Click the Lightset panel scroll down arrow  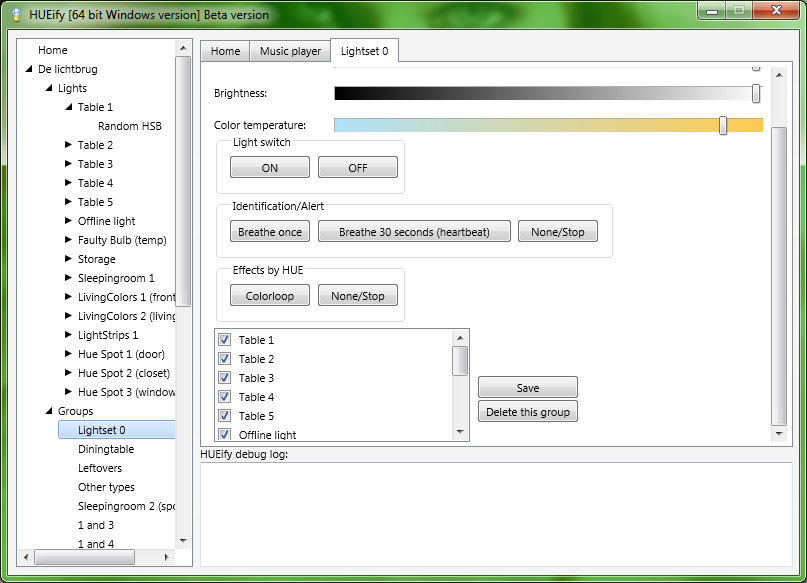point(779,434)
